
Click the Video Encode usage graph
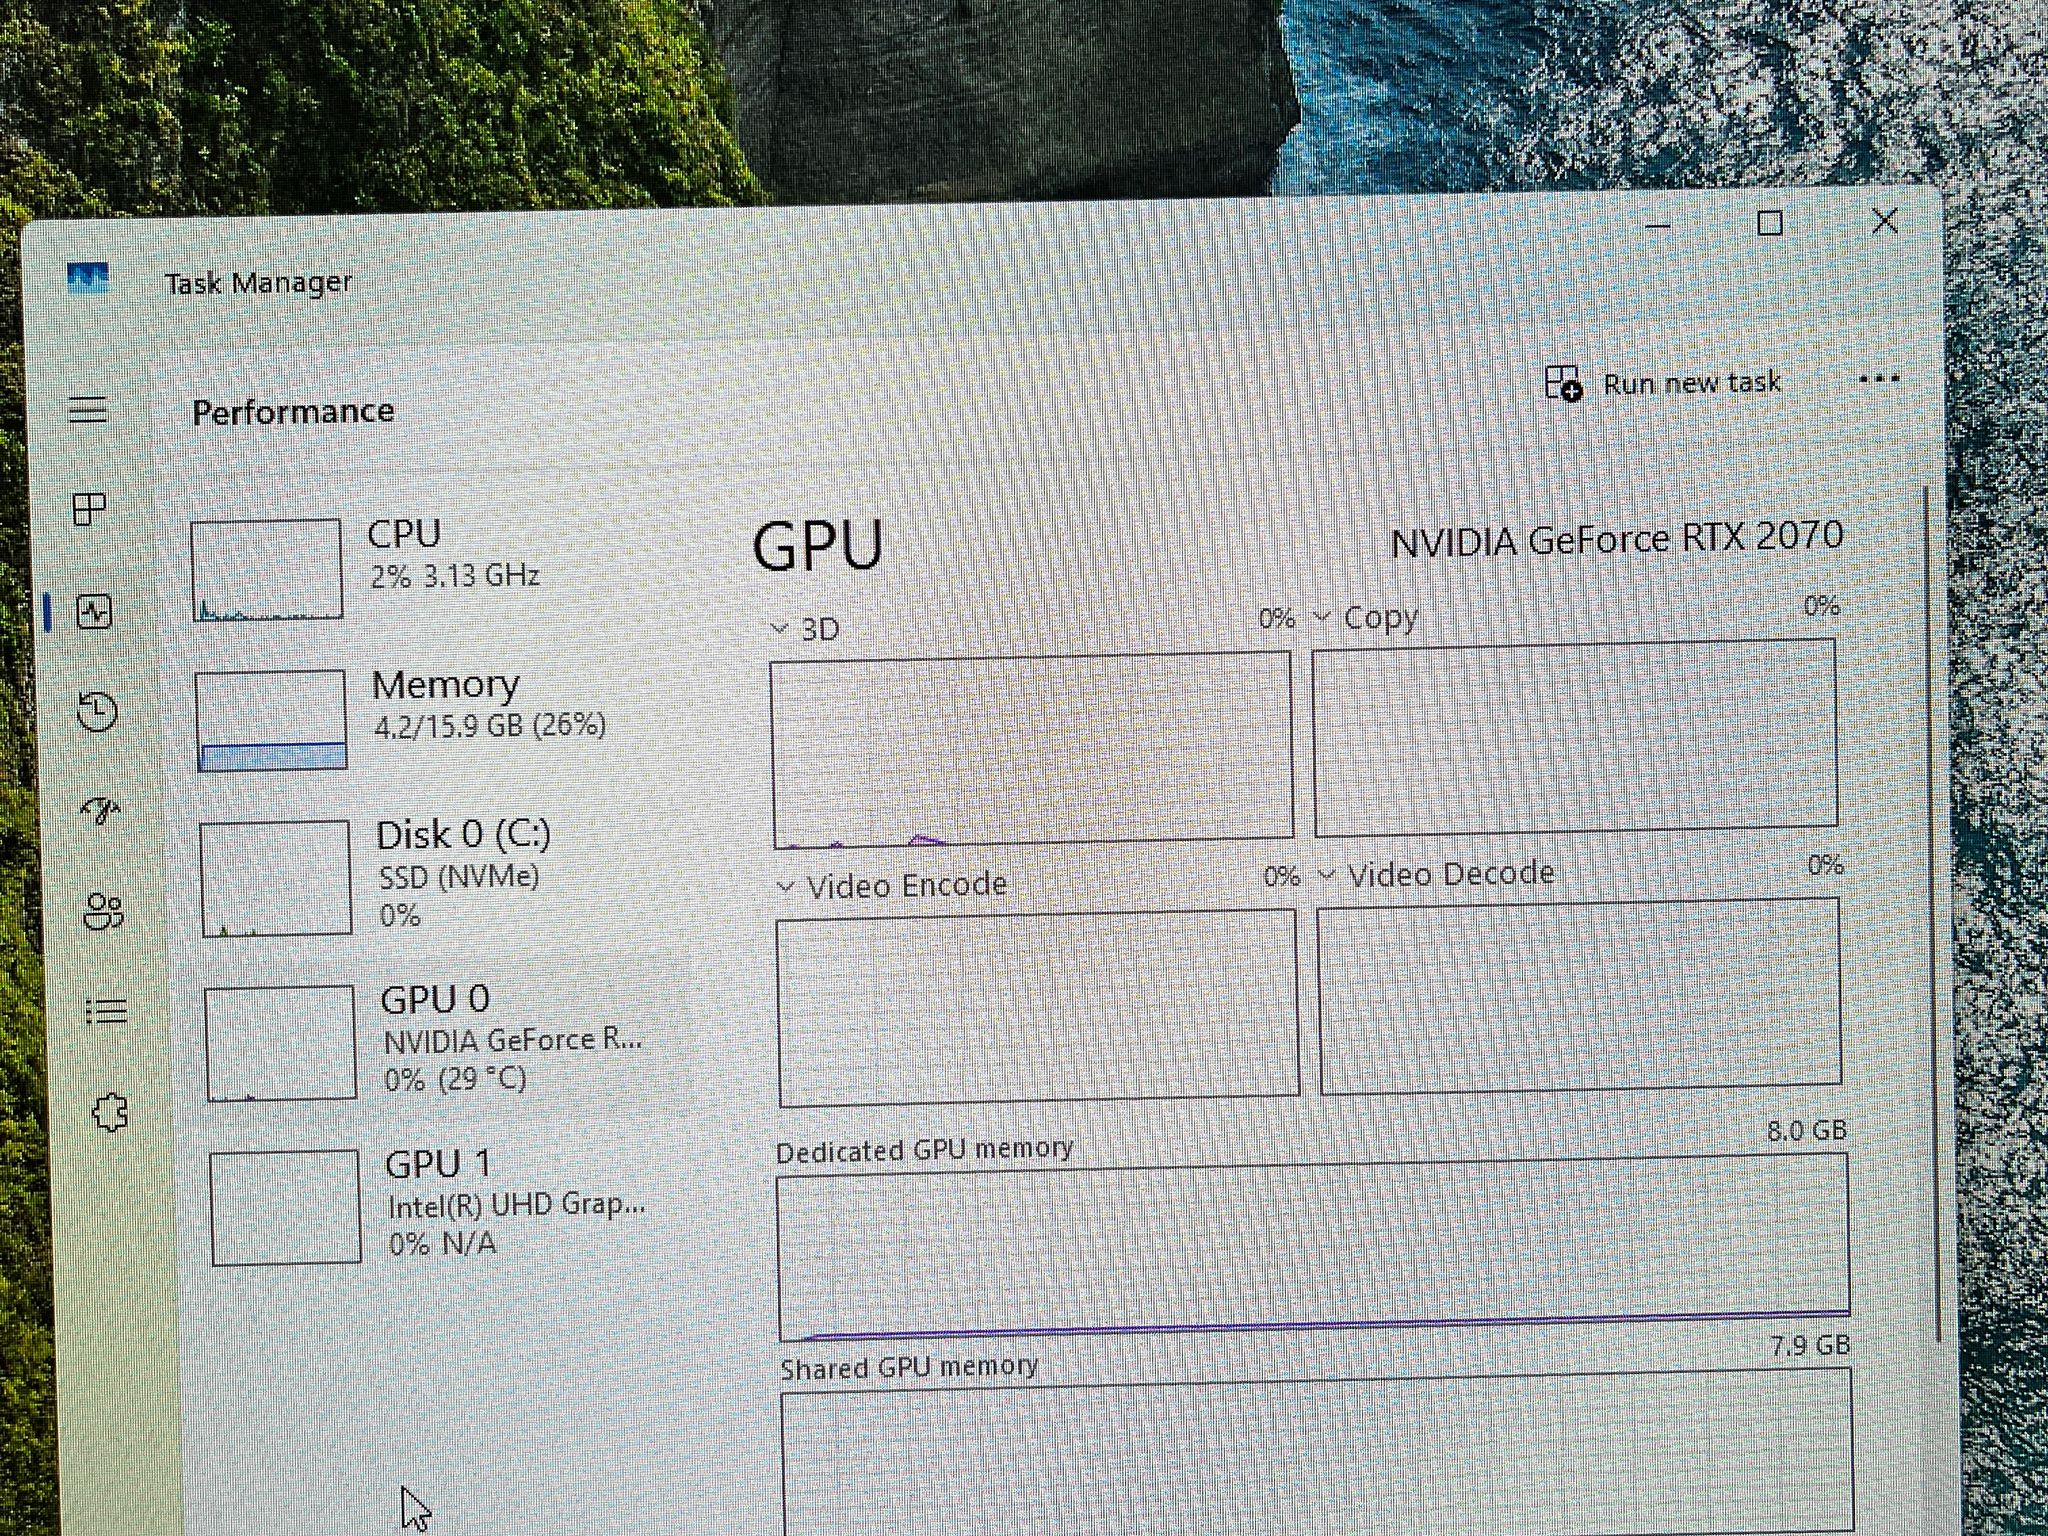point(1038,1007)
